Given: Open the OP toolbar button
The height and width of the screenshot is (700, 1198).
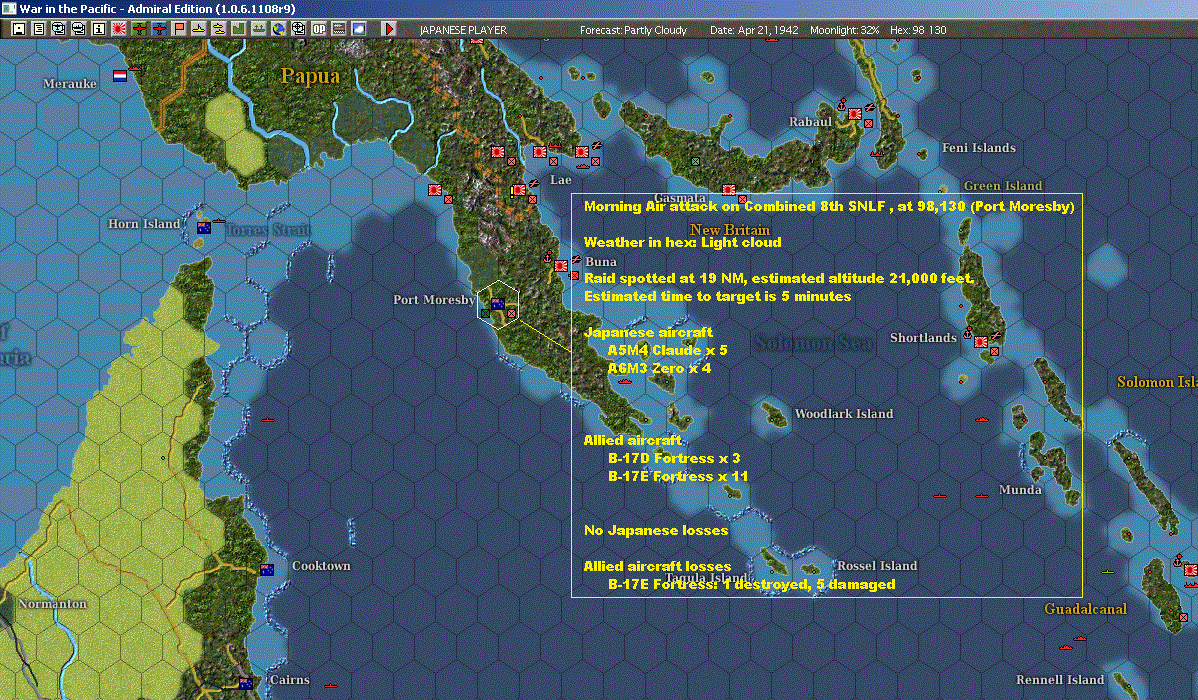Looking at the screenshot, I should pyautogui.click(x=319, y=29).
